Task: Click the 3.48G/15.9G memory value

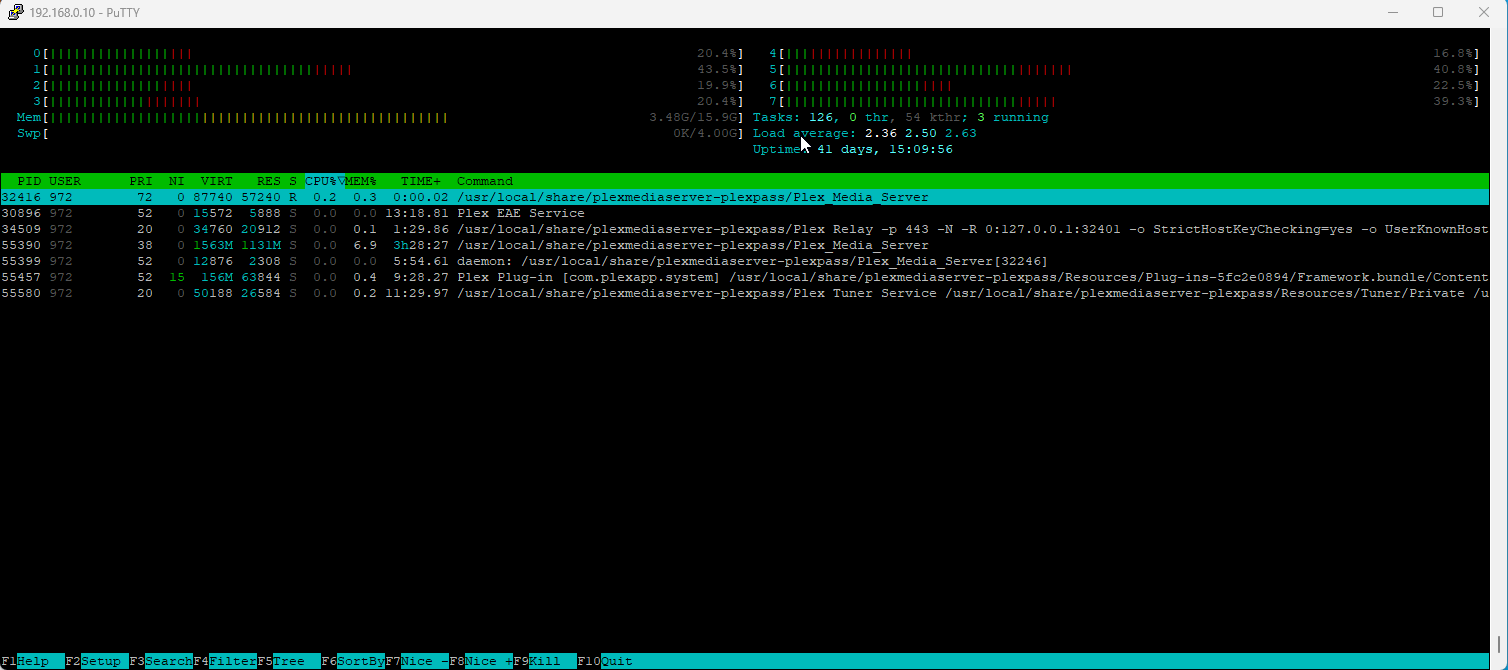Action: point(693,117)
